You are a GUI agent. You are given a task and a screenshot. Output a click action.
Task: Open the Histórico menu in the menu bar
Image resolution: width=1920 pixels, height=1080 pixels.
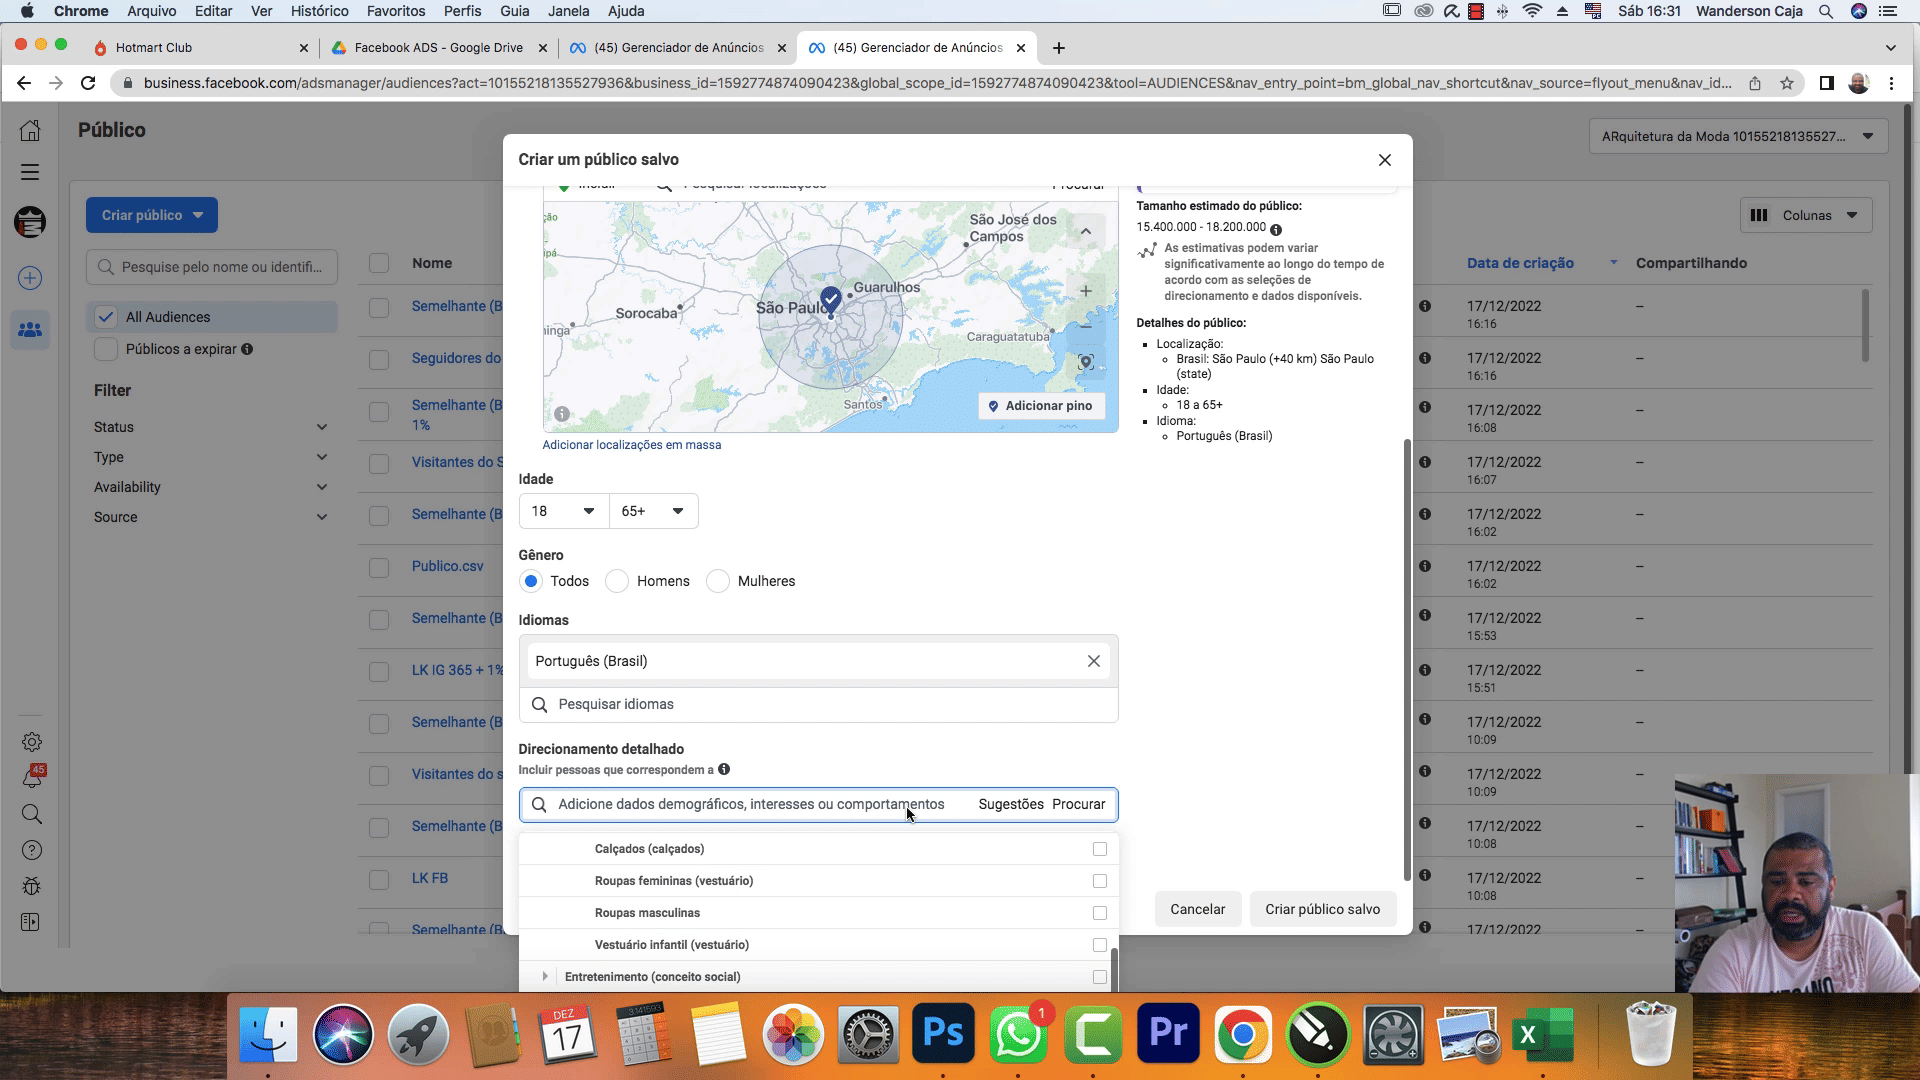319,11
